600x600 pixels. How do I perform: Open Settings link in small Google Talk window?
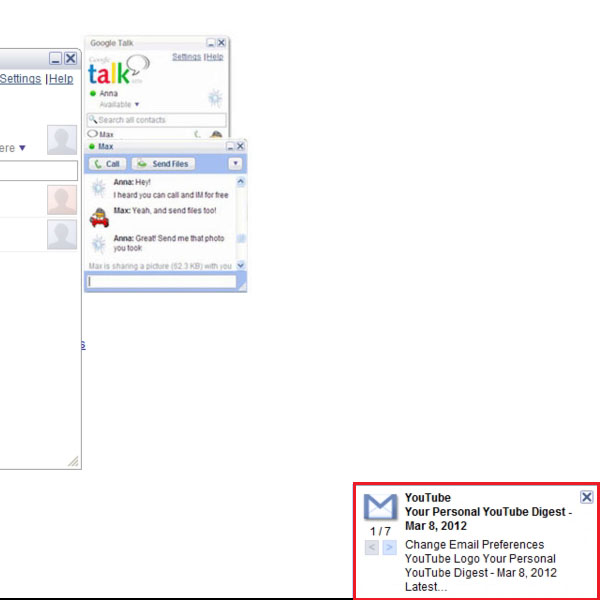(186, 57)
